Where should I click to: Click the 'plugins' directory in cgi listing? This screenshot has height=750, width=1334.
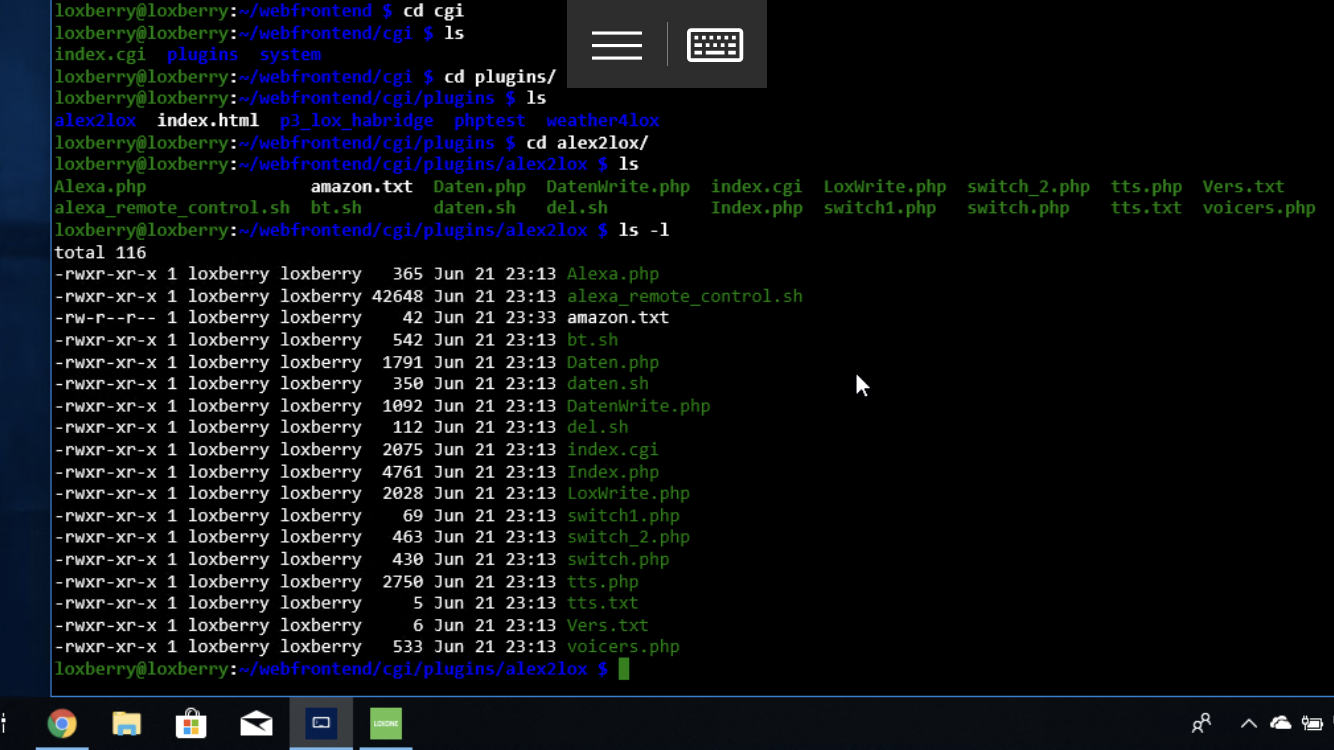click(x=203, y=55)
